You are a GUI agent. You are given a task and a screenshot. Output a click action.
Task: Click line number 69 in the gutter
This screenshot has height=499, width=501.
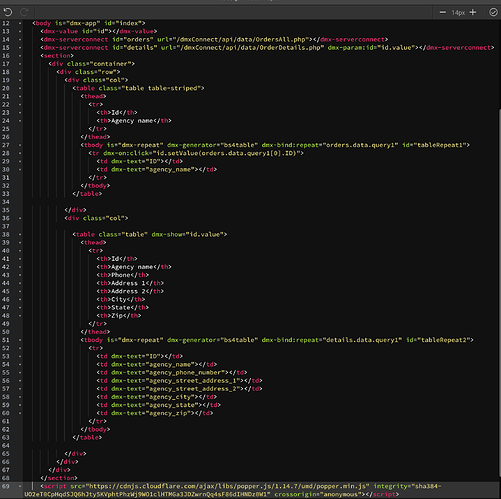click(6, 486)
